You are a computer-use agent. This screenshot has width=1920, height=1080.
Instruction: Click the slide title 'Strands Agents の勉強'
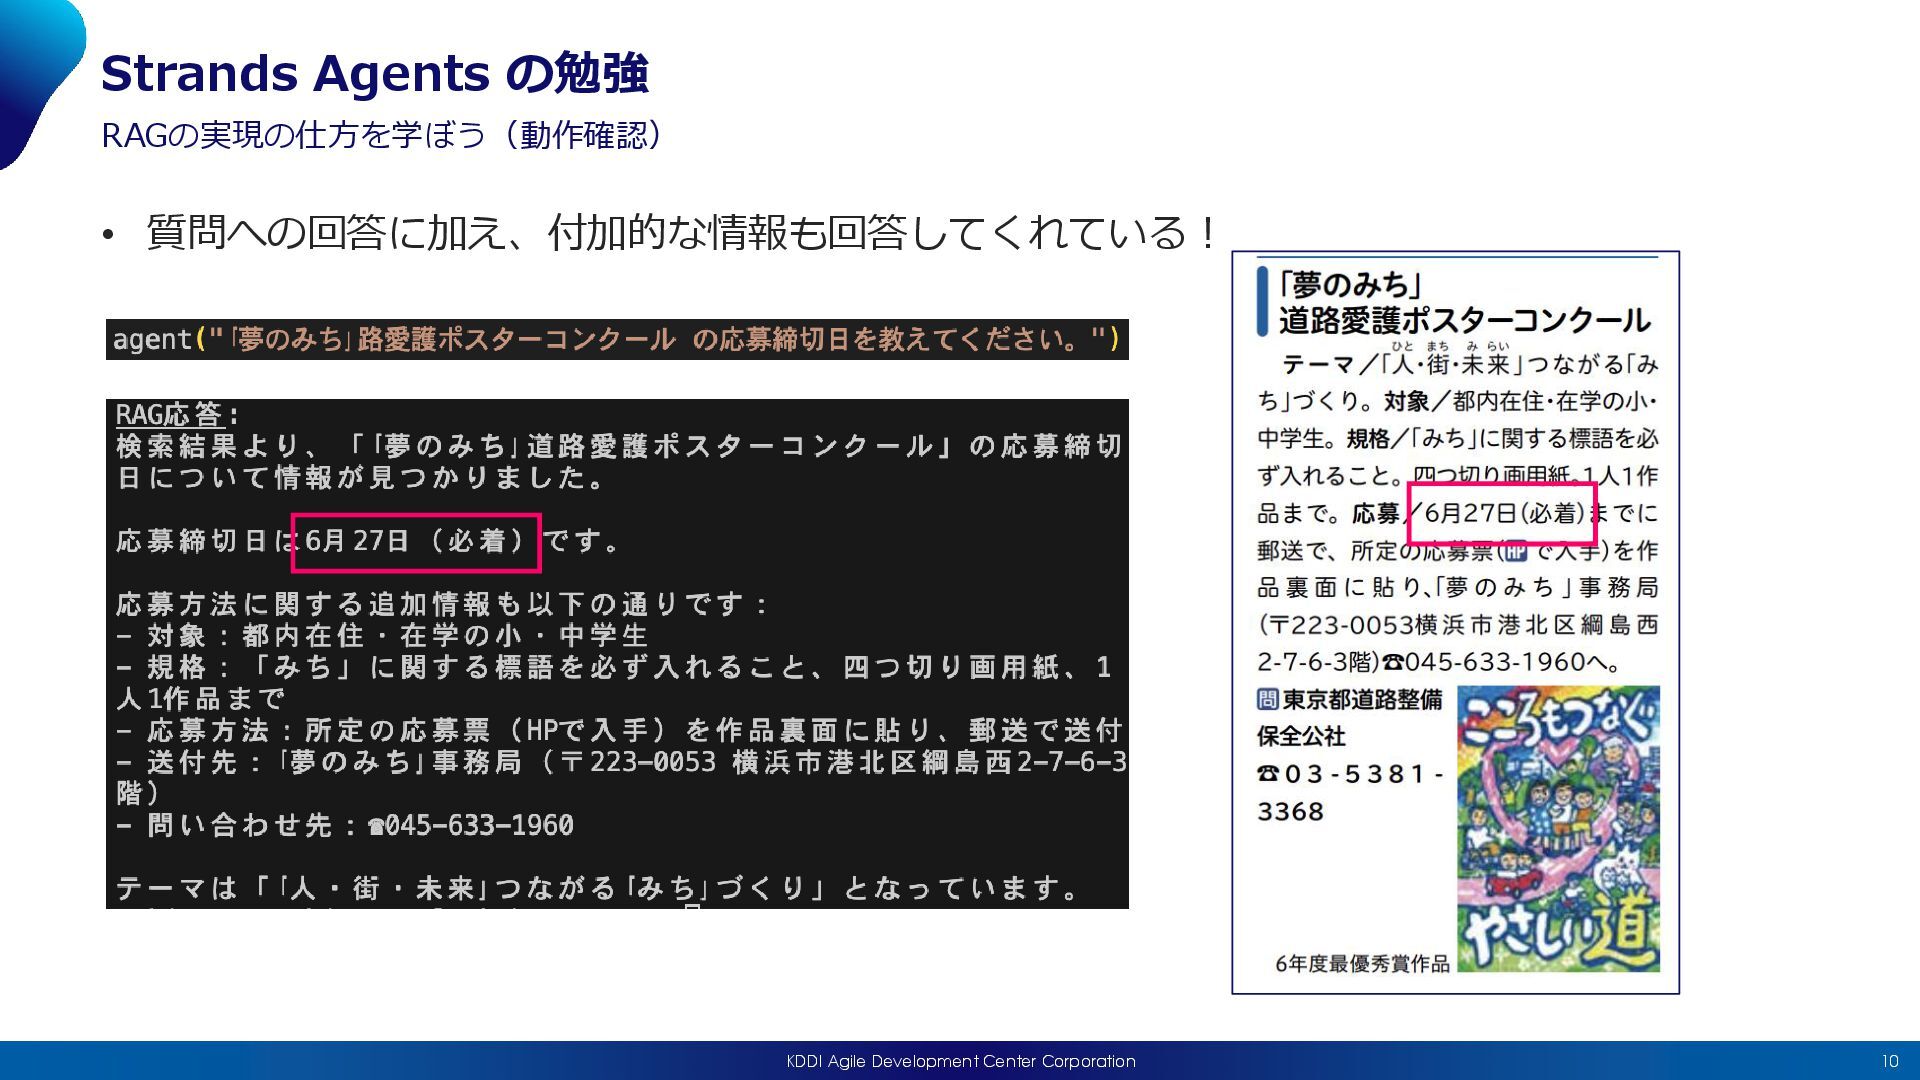click(x=375, y=73)
